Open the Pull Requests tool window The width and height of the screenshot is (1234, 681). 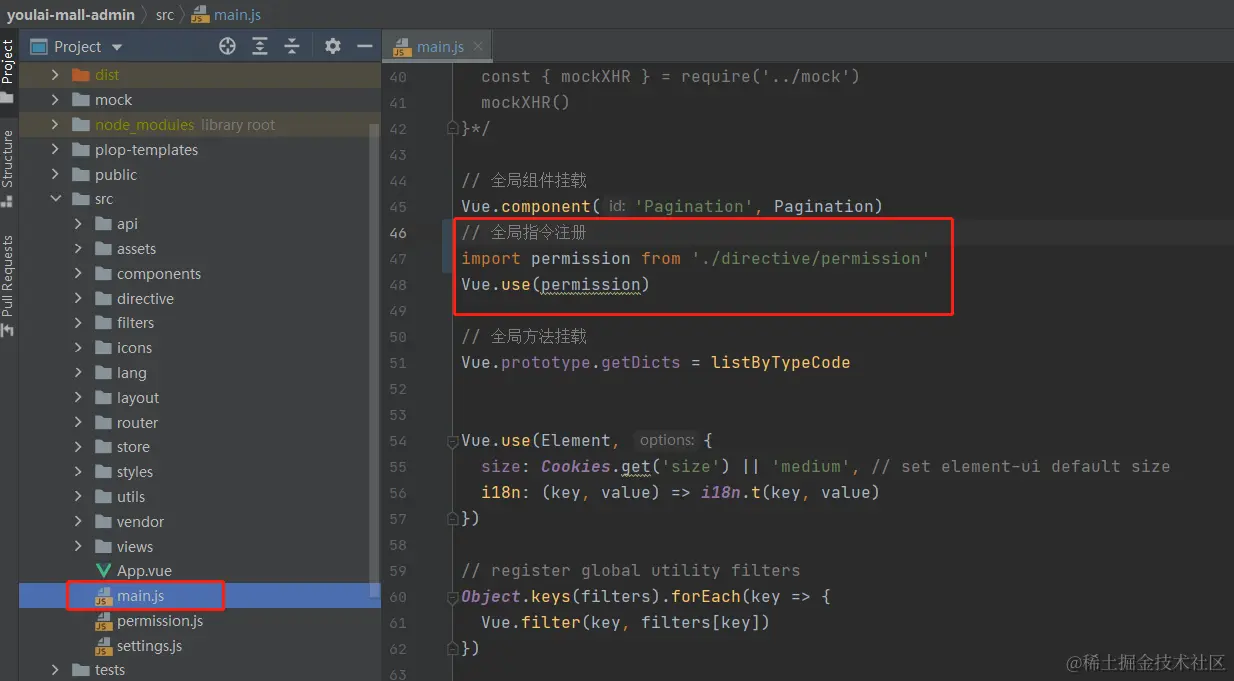8,285
